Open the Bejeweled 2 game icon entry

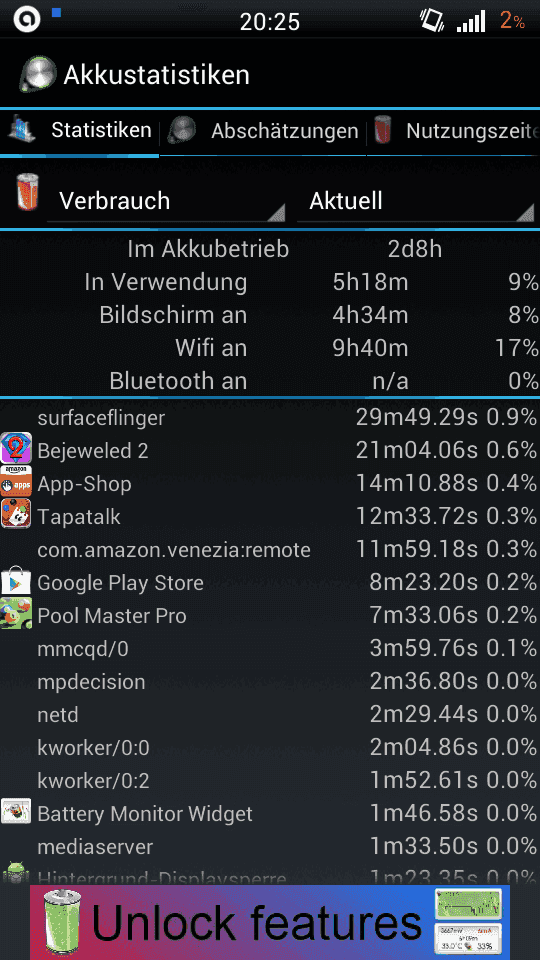click(16, 450)
